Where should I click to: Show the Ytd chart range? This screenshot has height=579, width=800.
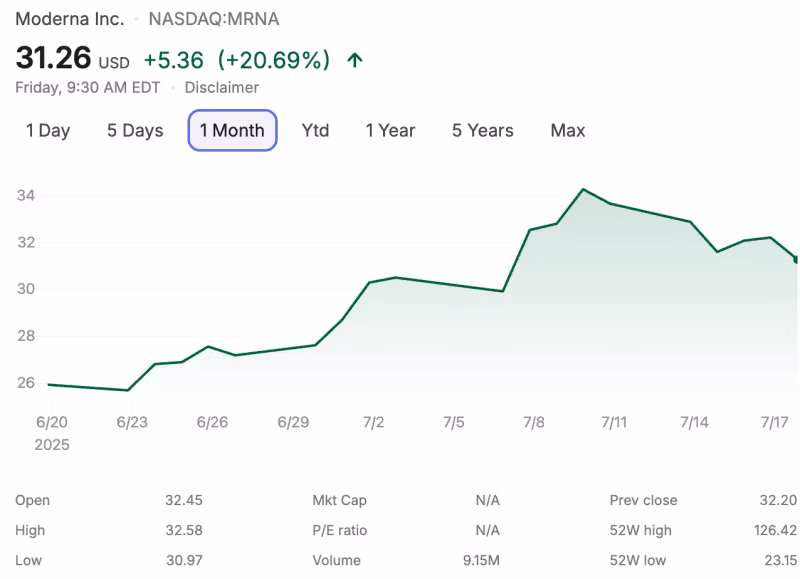(x=315, y=130)
